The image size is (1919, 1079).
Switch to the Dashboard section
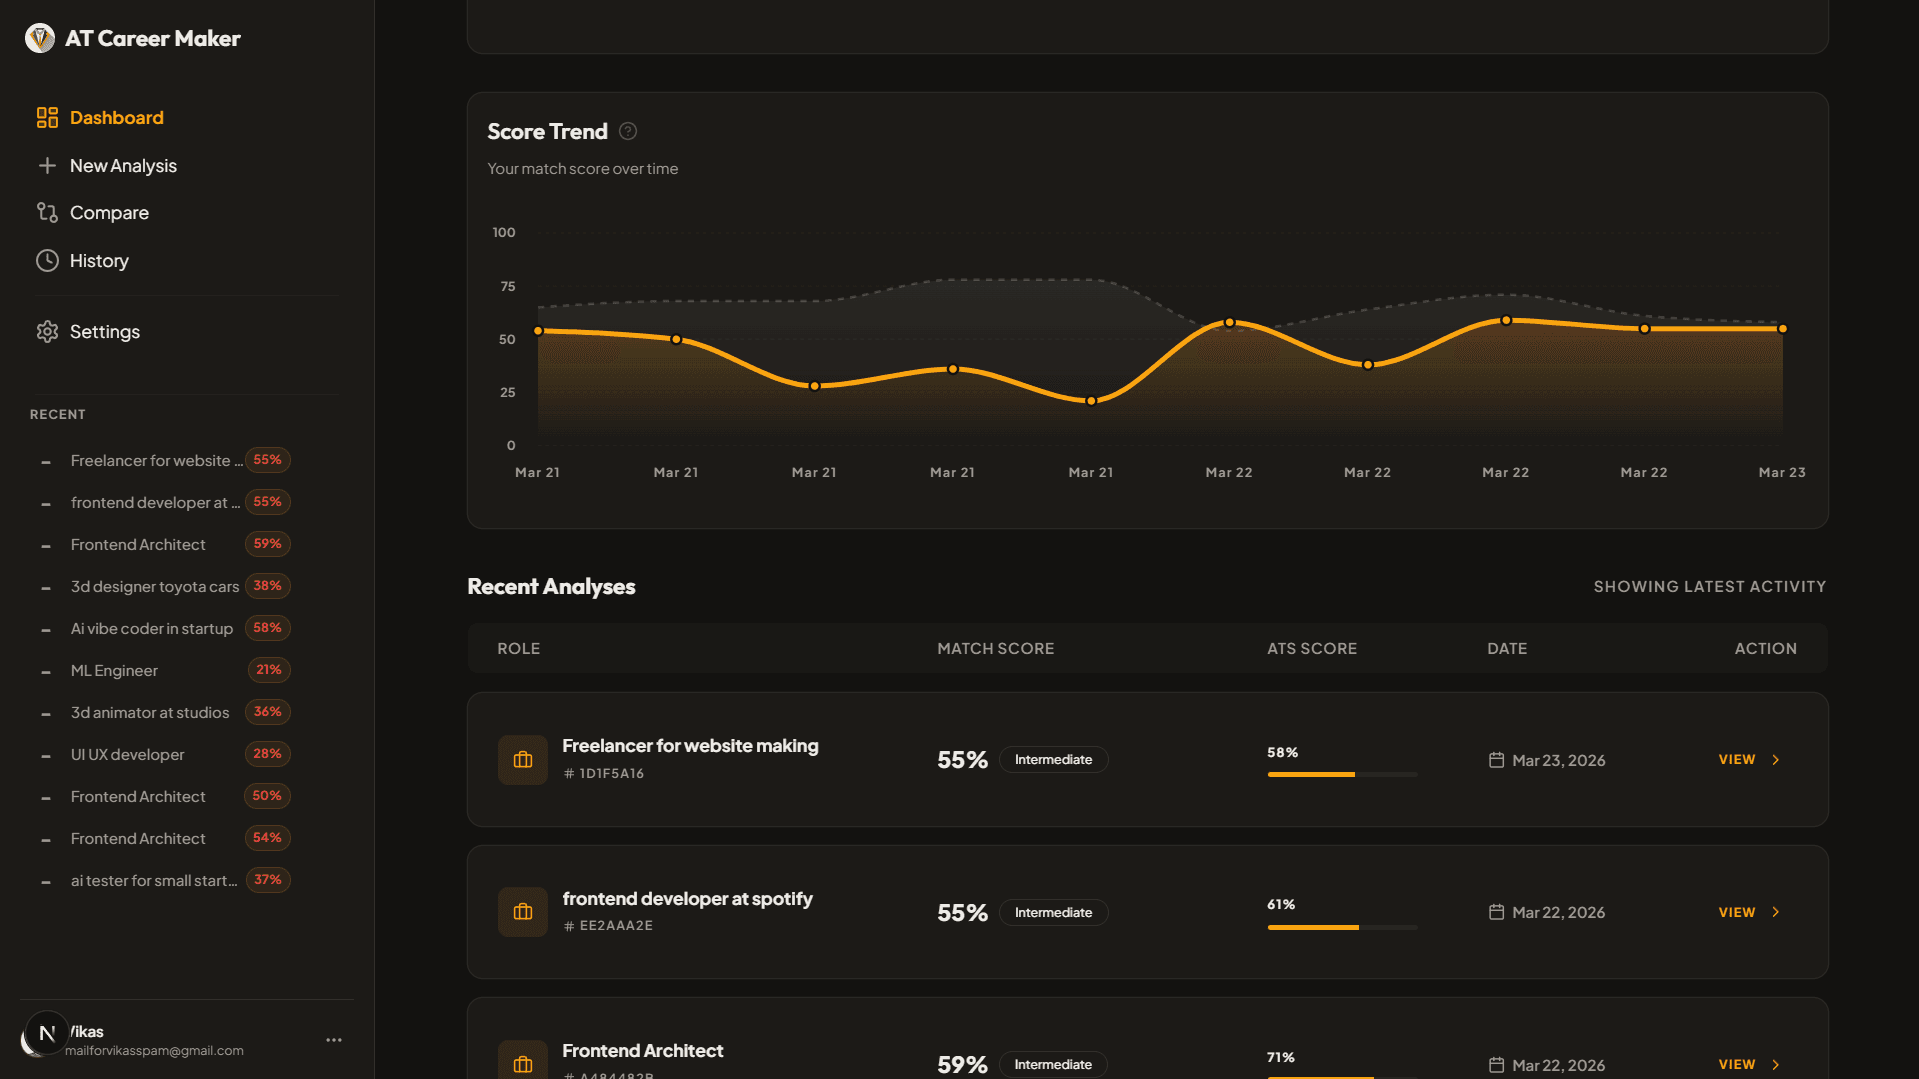click(117, 117)
